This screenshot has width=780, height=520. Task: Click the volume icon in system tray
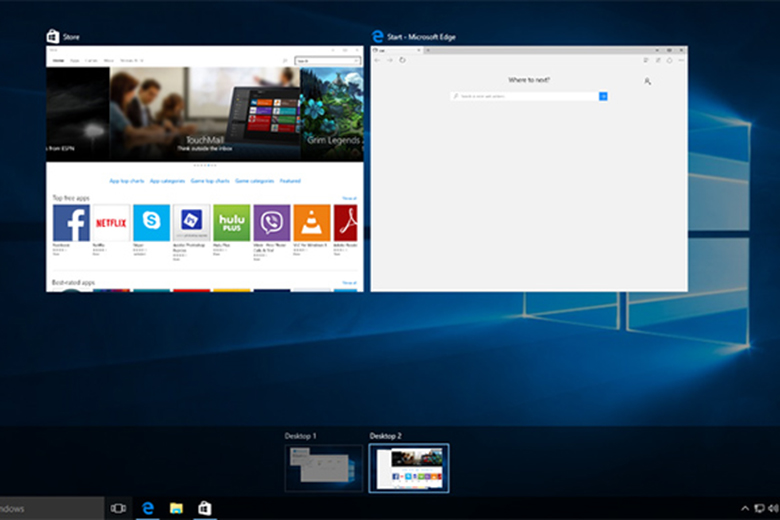pyautogui.click(x=773, y=508)
